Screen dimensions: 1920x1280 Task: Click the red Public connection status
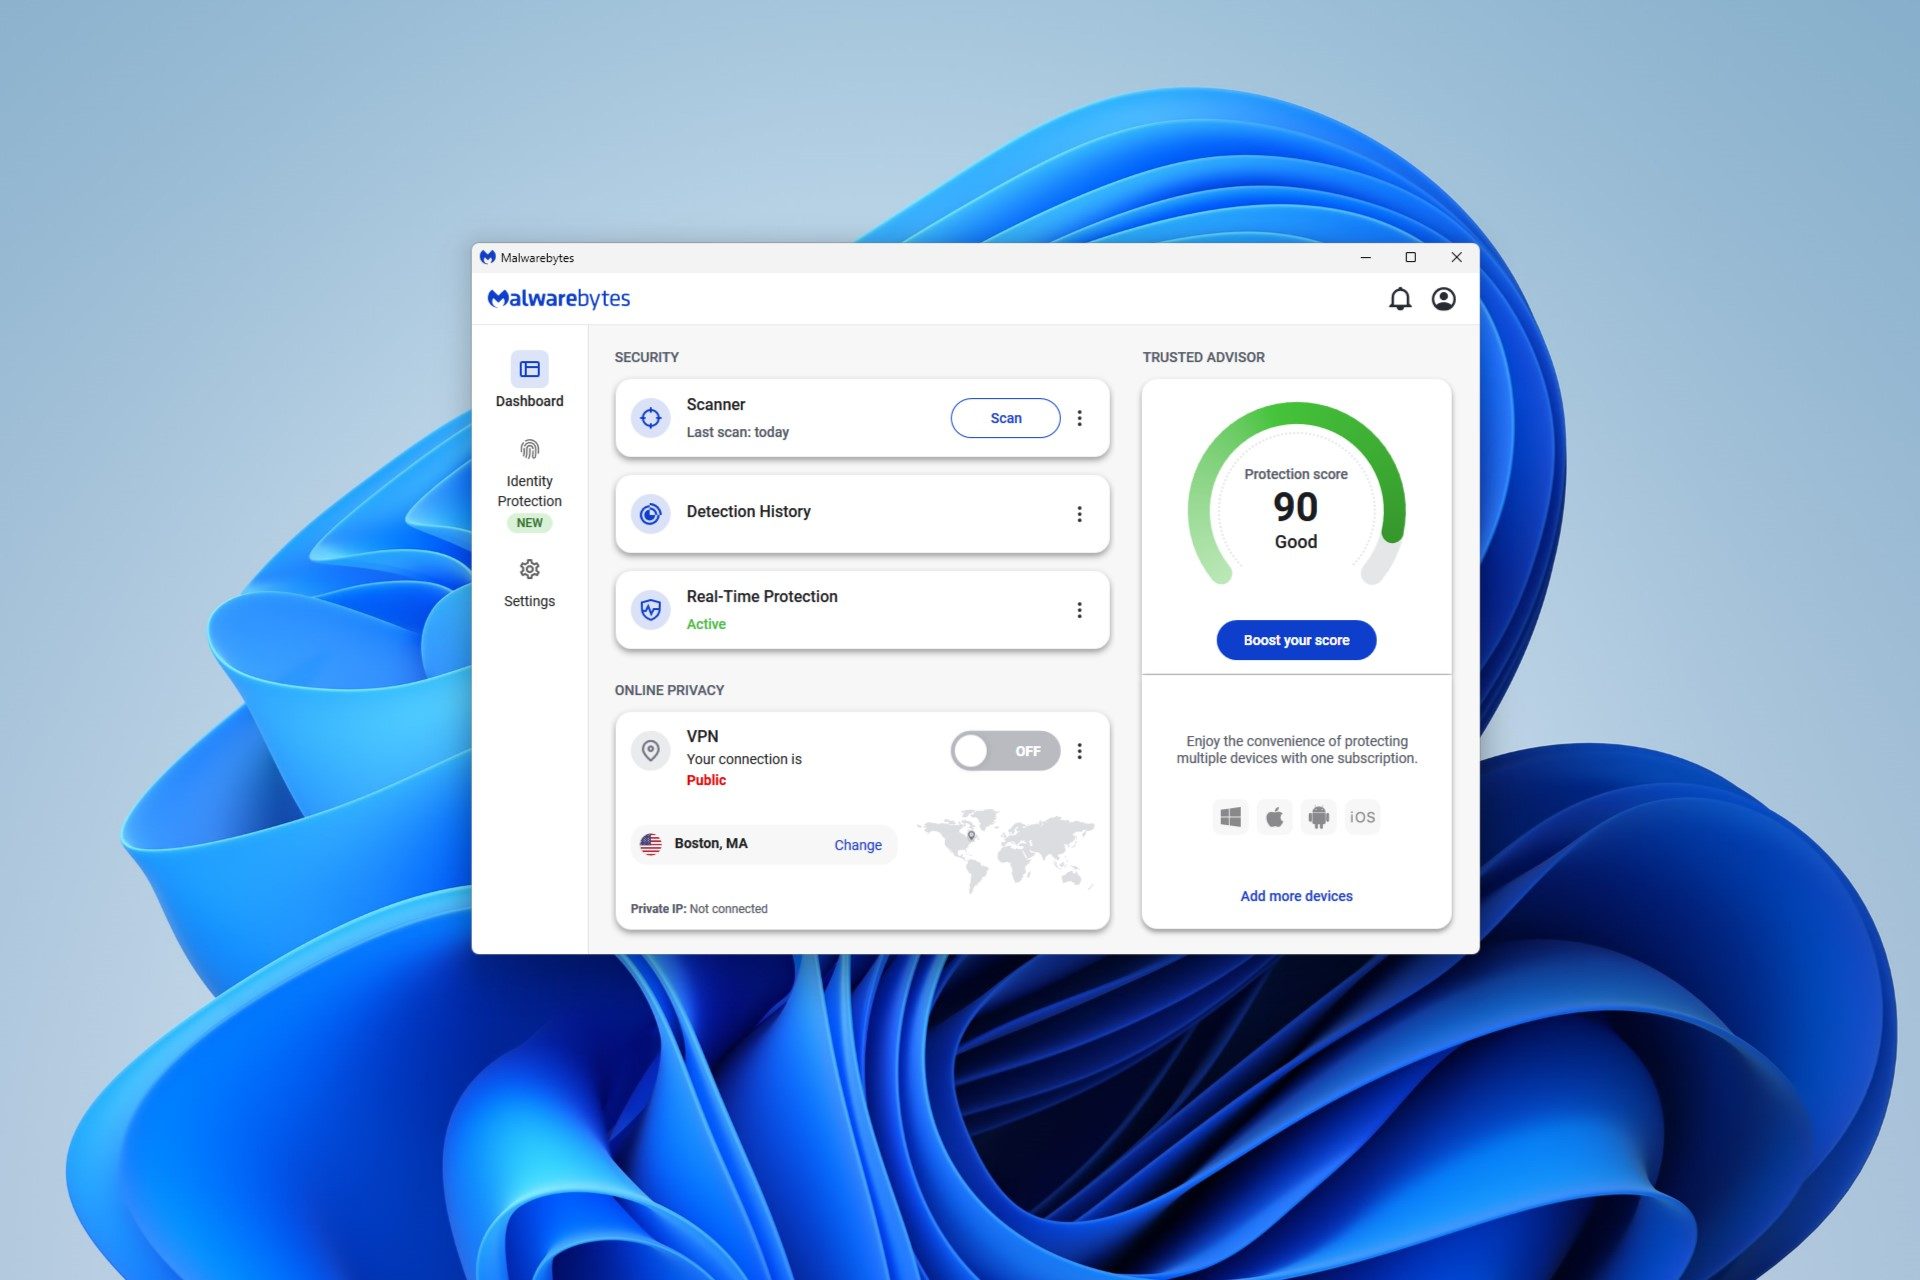pyautogui.click(x=706, y=780)
